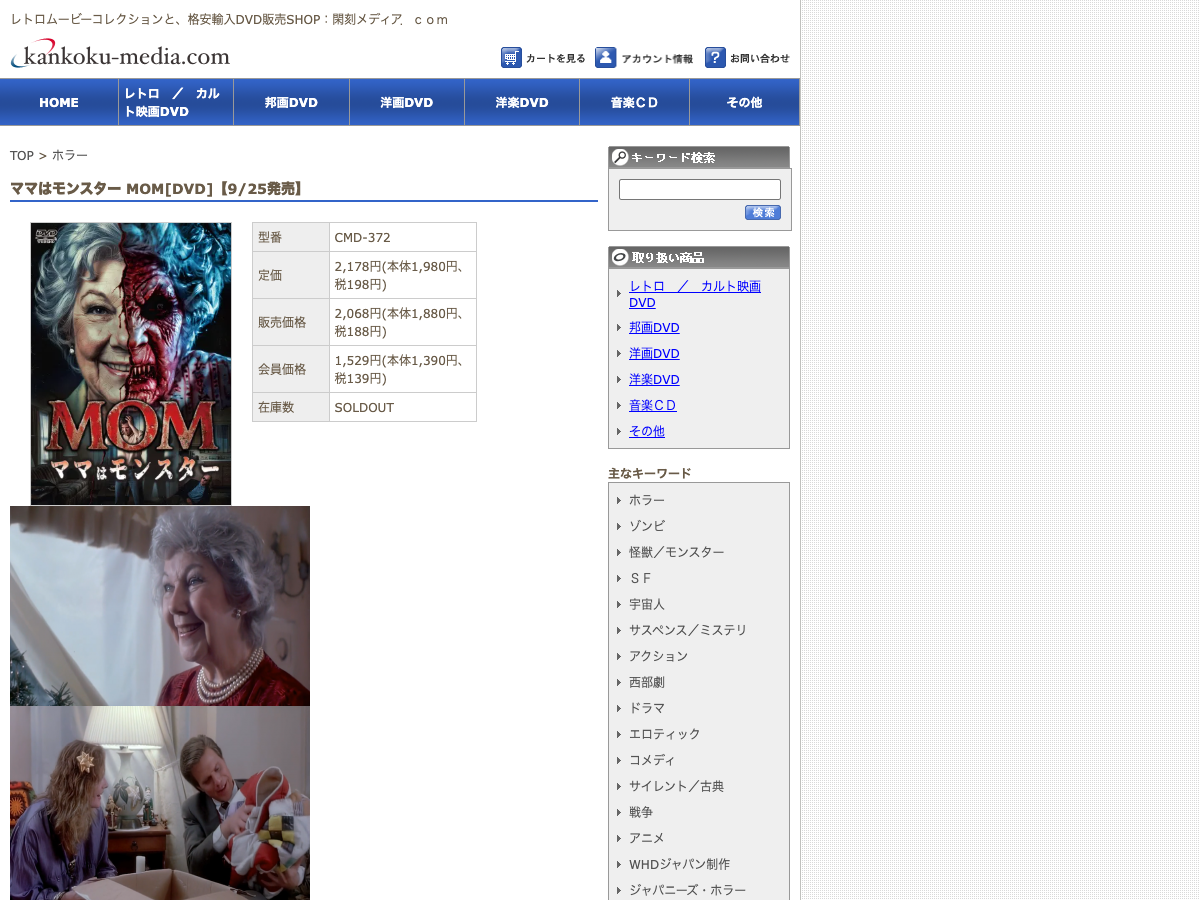1200x900 pixels.
Task: Click the smiling elderly woman still image
Action: (160, 606)
